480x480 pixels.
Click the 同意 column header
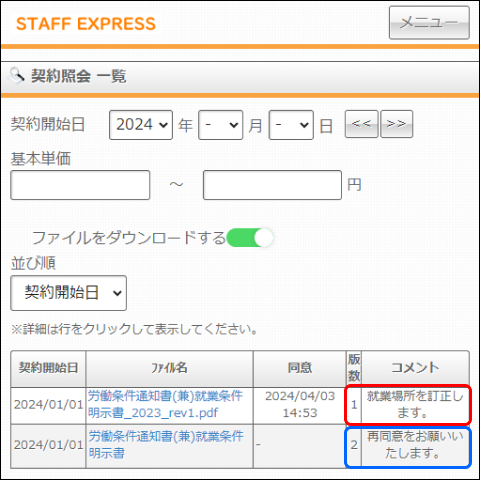(300, 368)
